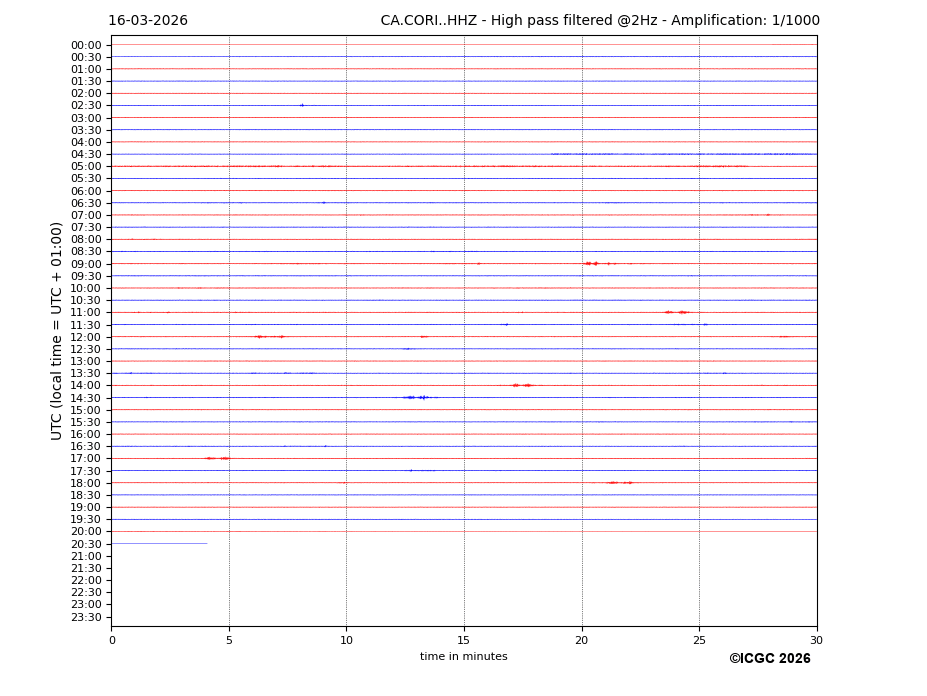This screenshot has width=927, height=696.
Task: Click the ©ICGC 2026 copyright text
Action: point(769,658)
